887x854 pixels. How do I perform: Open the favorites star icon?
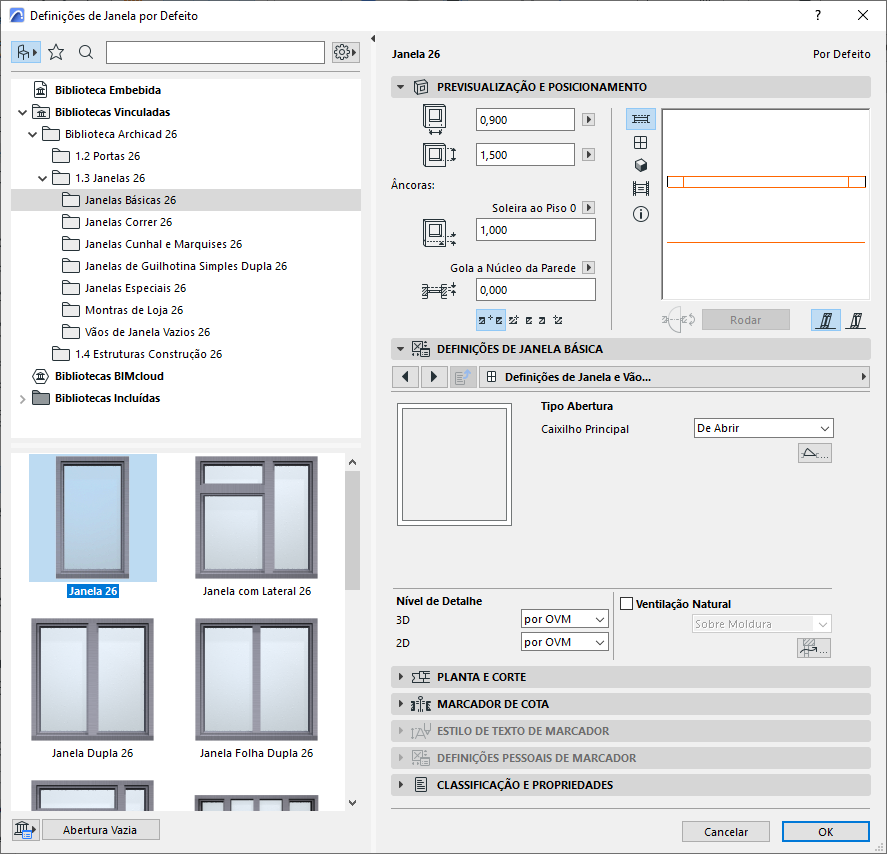(x=56, y=52)
